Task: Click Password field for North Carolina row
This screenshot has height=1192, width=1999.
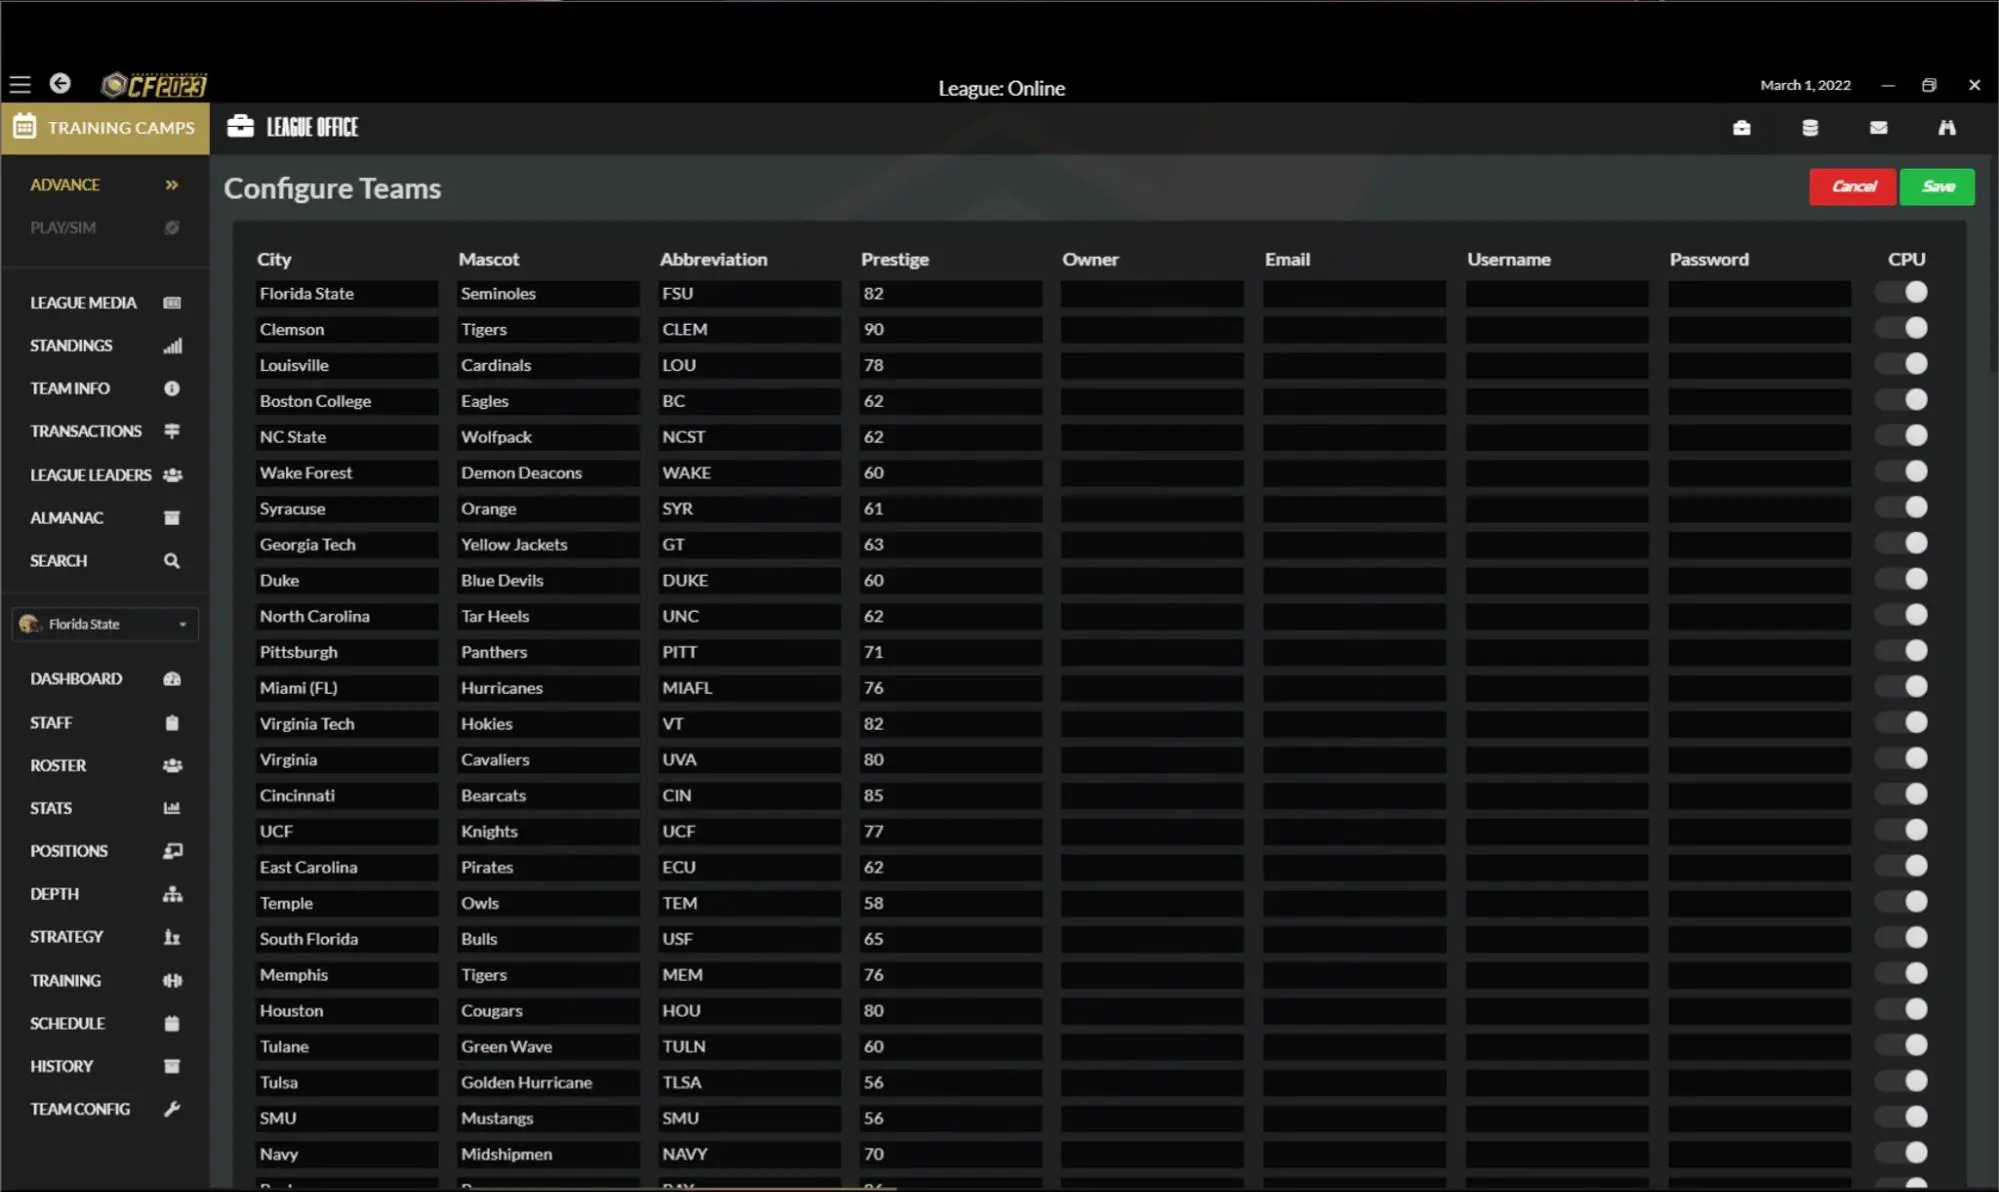Action: [1759, 617]
